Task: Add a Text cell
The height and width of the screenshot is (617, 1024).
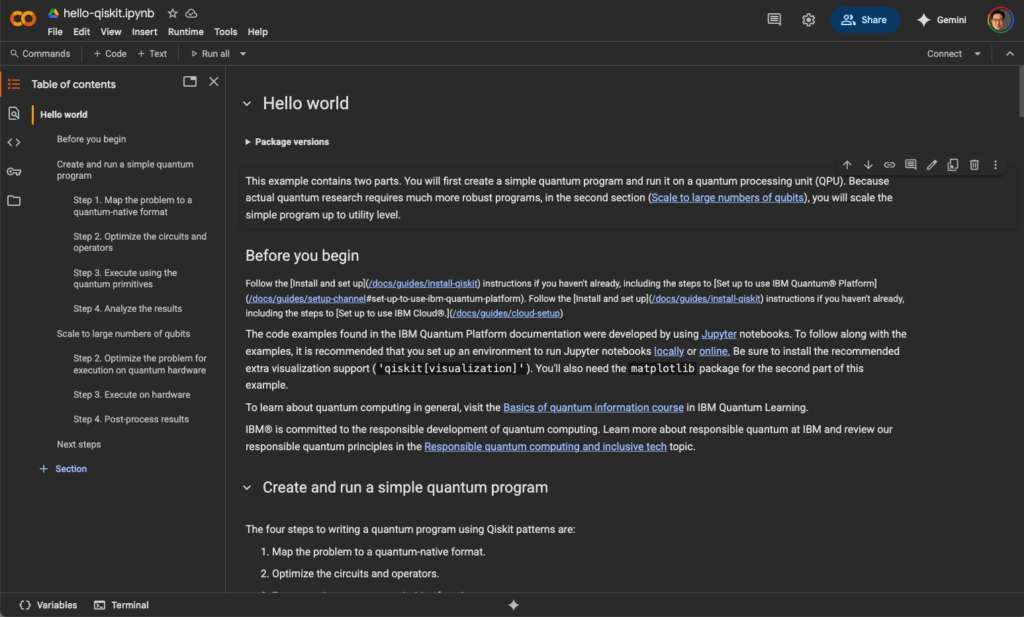Action: (152, 54)
